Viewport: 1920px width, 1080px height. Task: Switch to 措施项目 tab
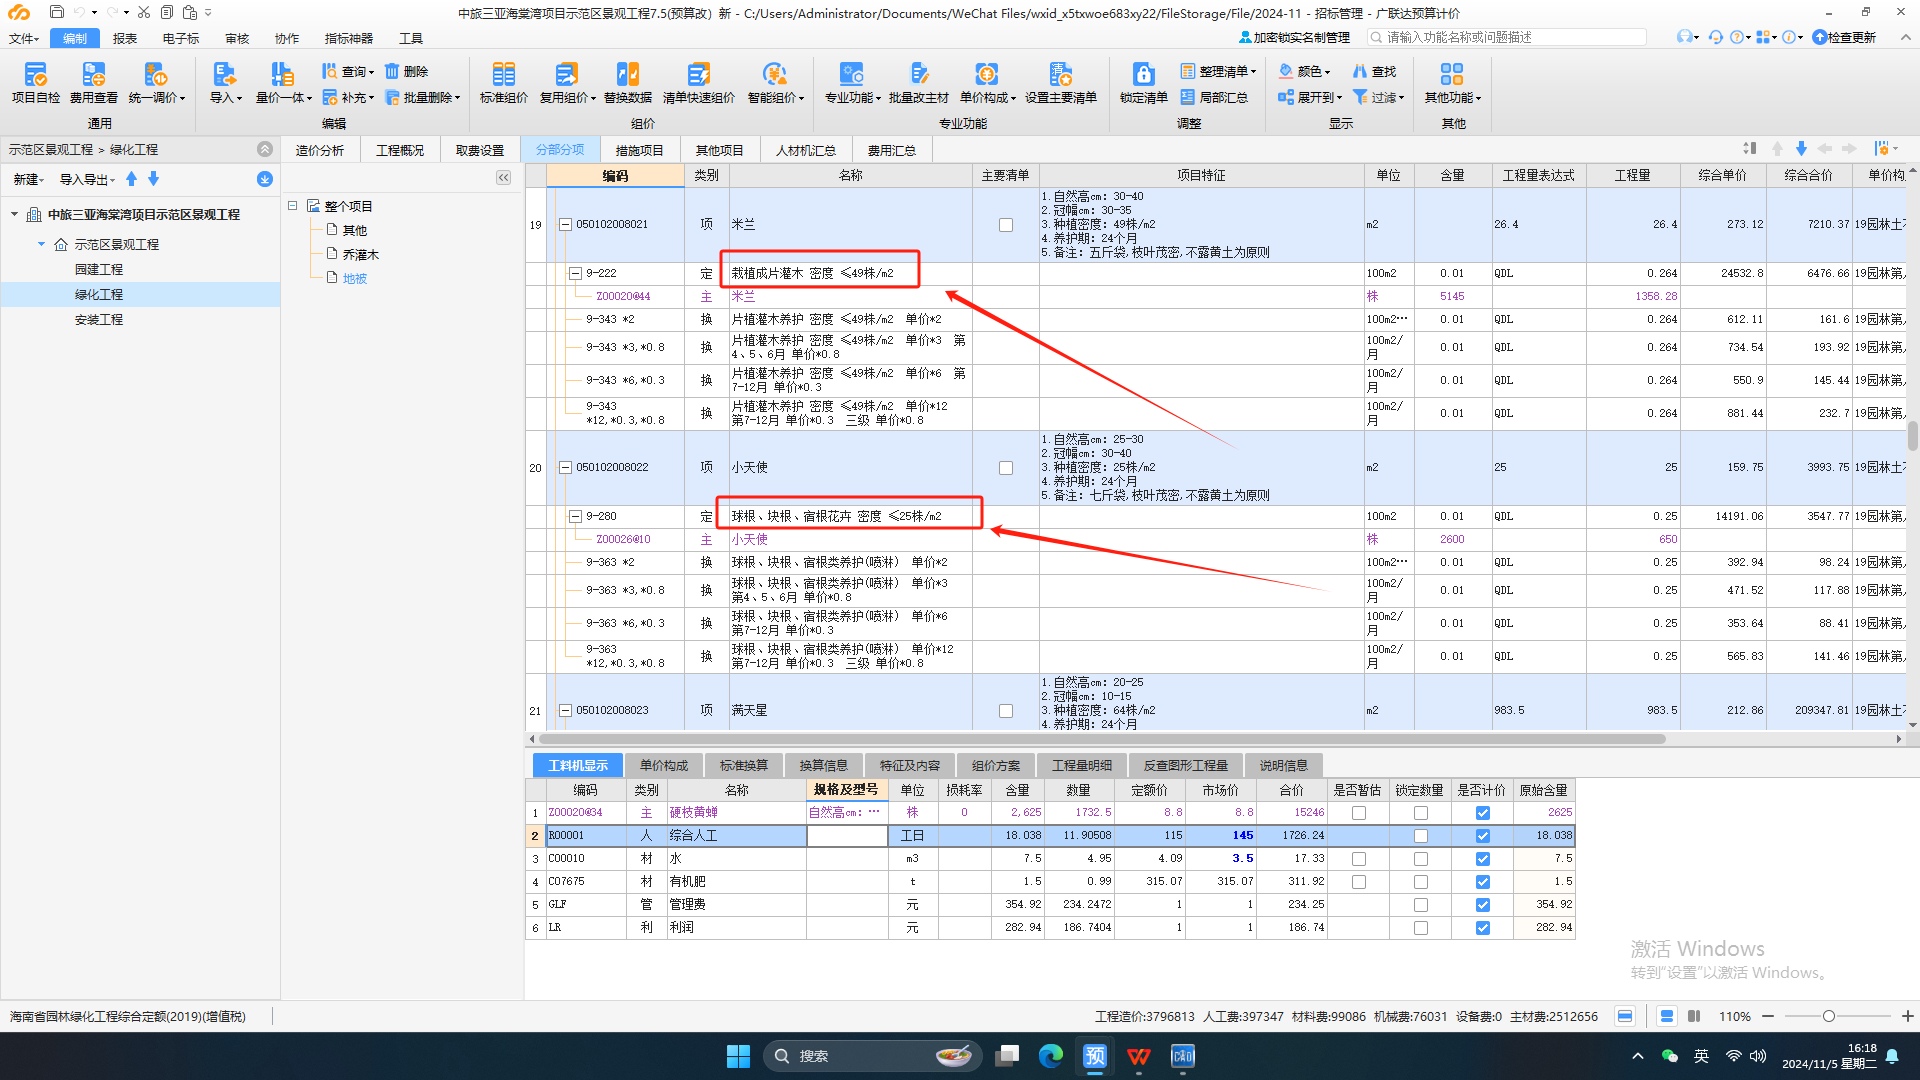click(639, 150)
